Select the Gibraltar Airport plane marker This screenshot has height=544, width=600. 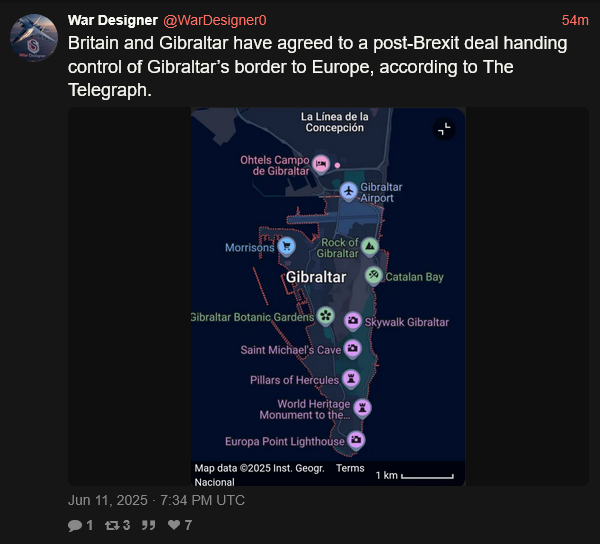[348, 191]
